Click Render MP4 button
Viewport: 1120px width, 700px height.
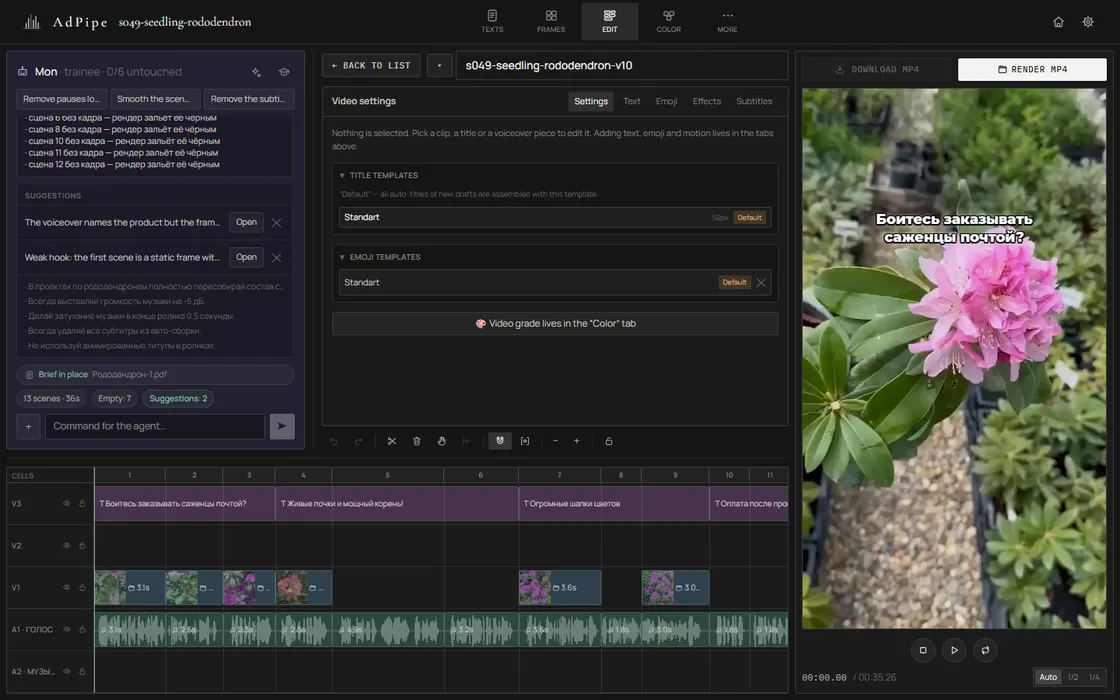coord(1032,69)
